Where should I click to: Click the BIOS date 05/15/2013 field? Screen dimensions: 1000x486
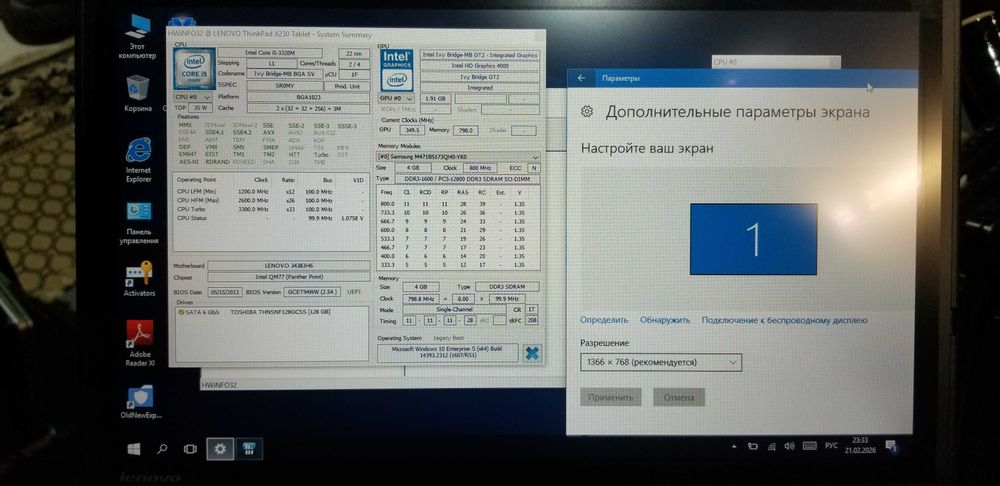pyautogui.click(x=224, y=291)
